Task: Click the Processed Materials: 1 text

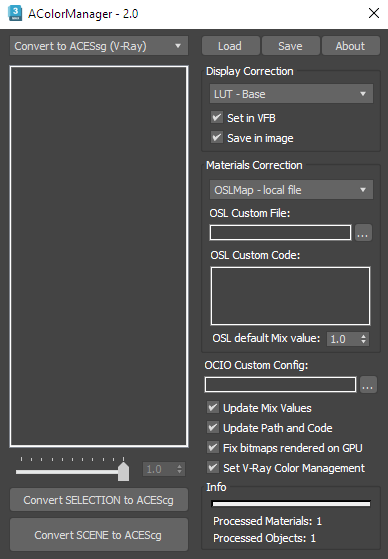Action: pyautogui.click(x=267, y=521)
